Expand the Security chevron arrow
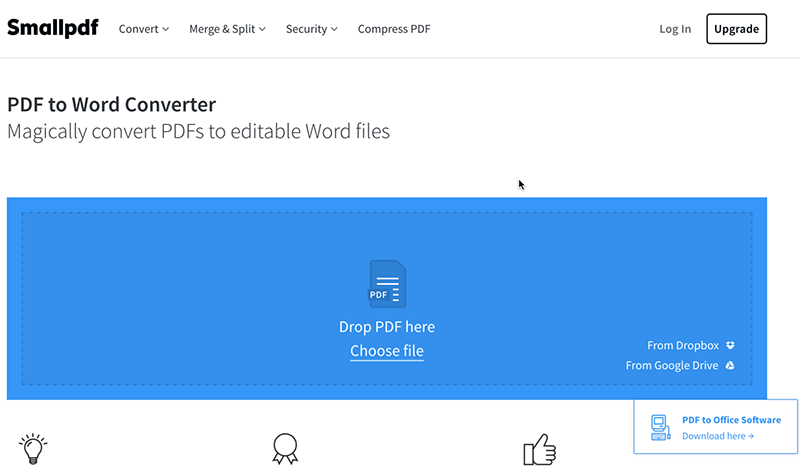 tap(334, 29)
